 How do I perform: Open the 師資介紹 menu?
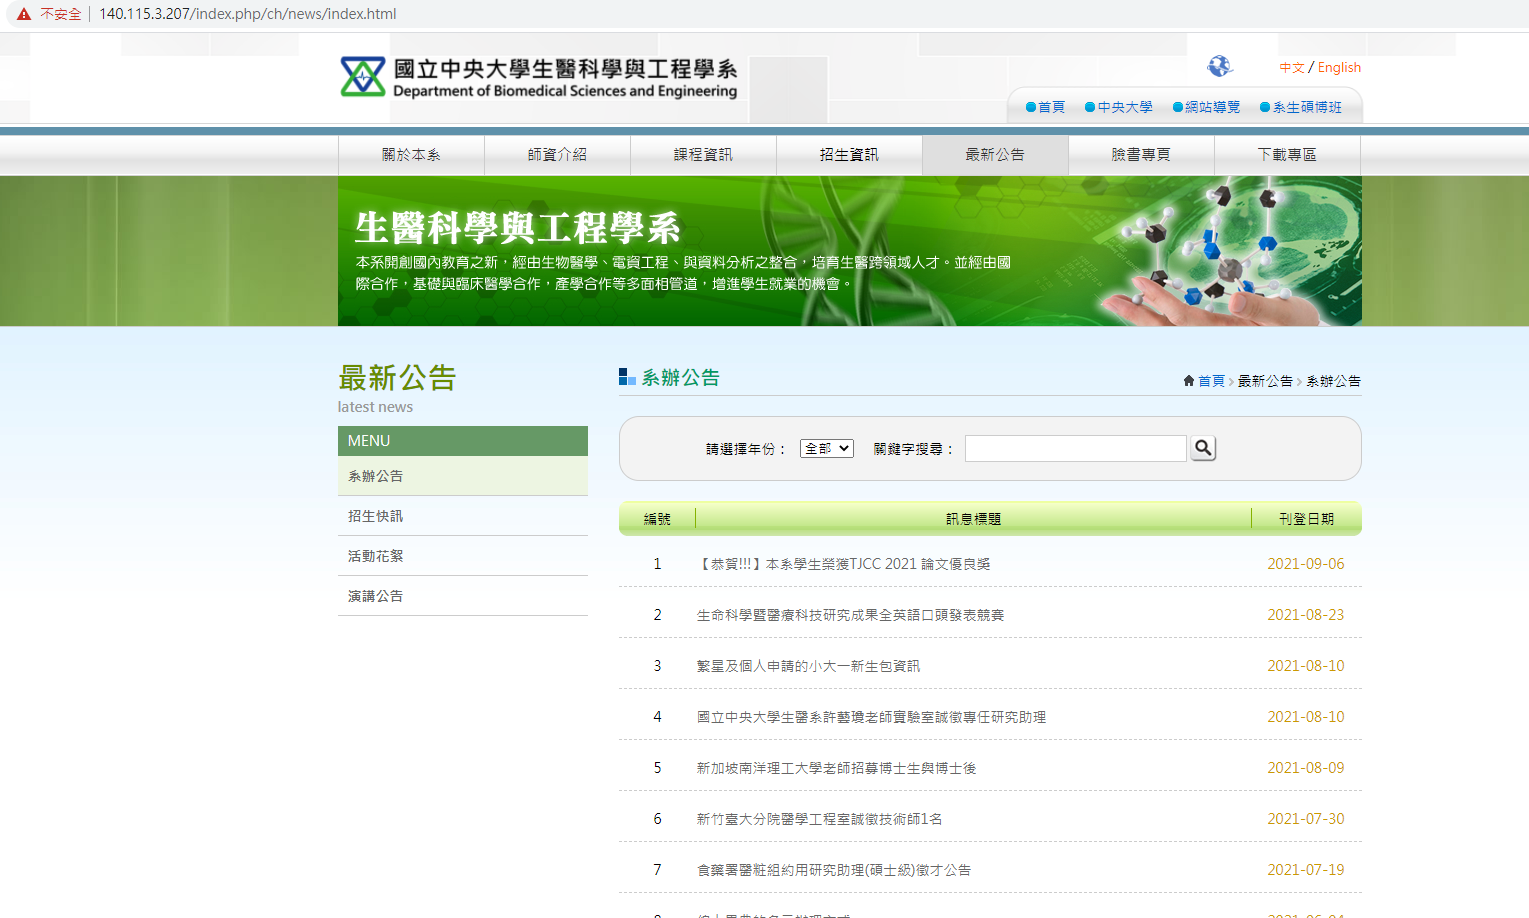click(x=557, y=155)
